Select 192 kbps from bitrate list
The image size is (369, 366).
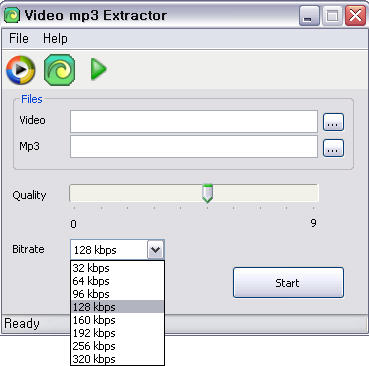tap(117, 333)
